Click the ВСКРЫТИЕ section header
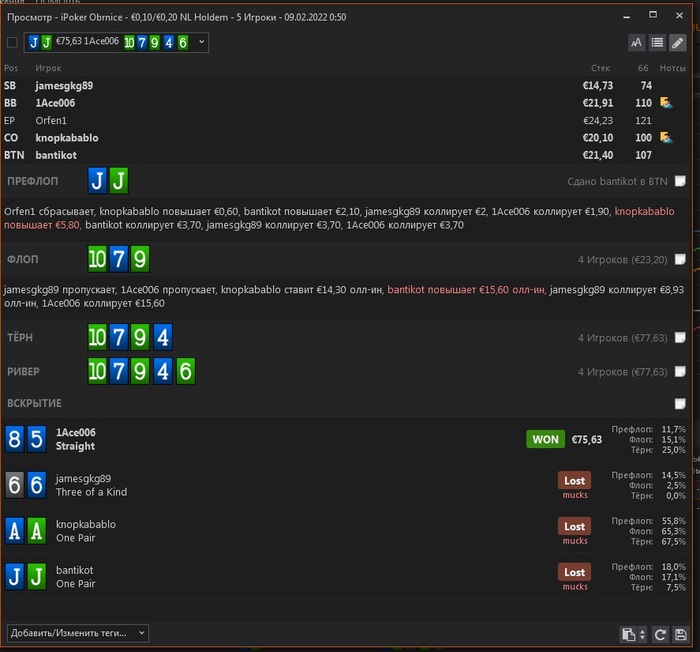Viewport: 700px width, 652px height. (34, 403)
